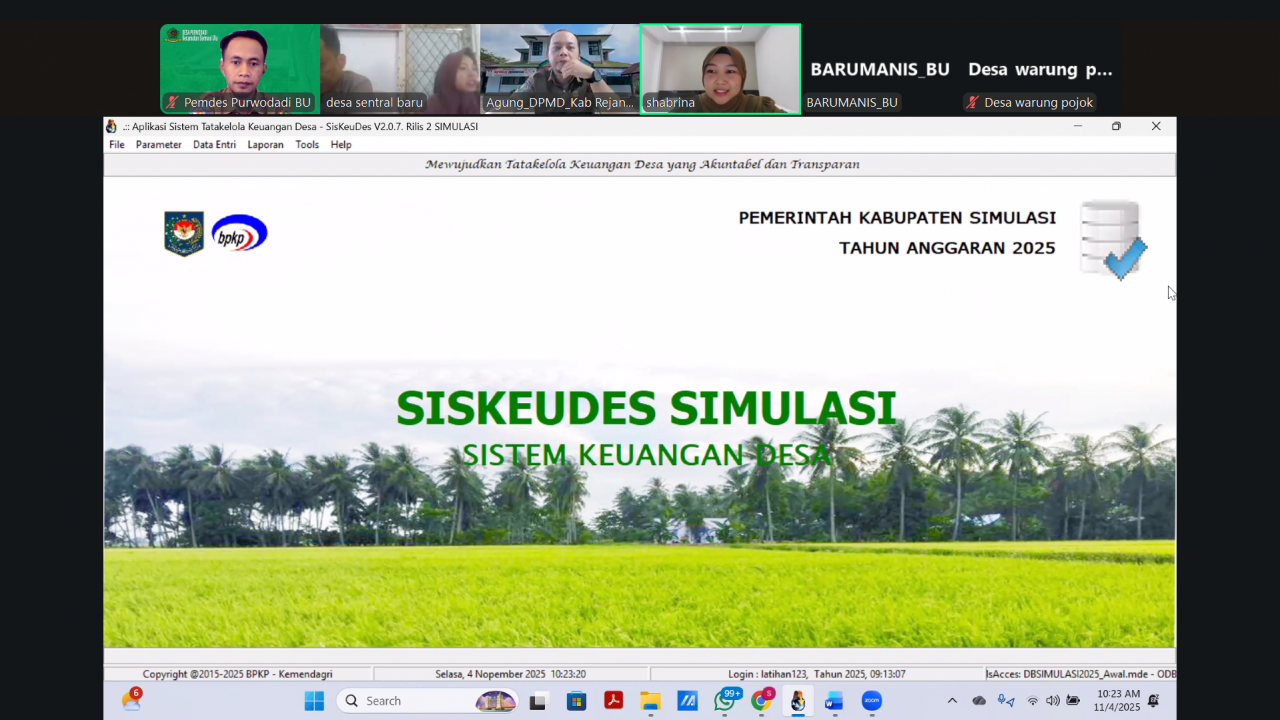Open the Data Entri menu

point(213,144)
